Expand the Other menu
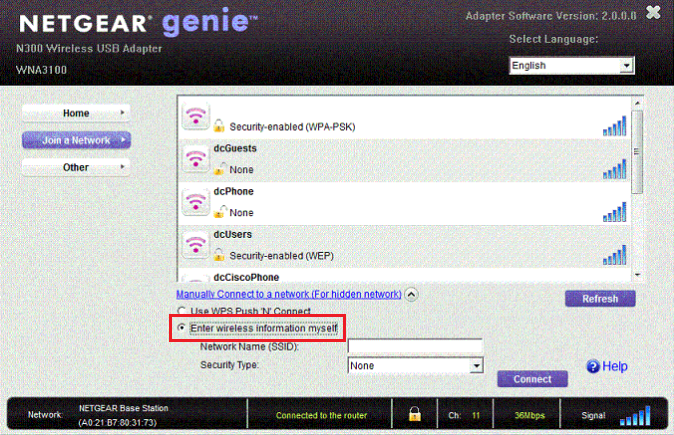This screenshot has width=674, height=435. 76,167
